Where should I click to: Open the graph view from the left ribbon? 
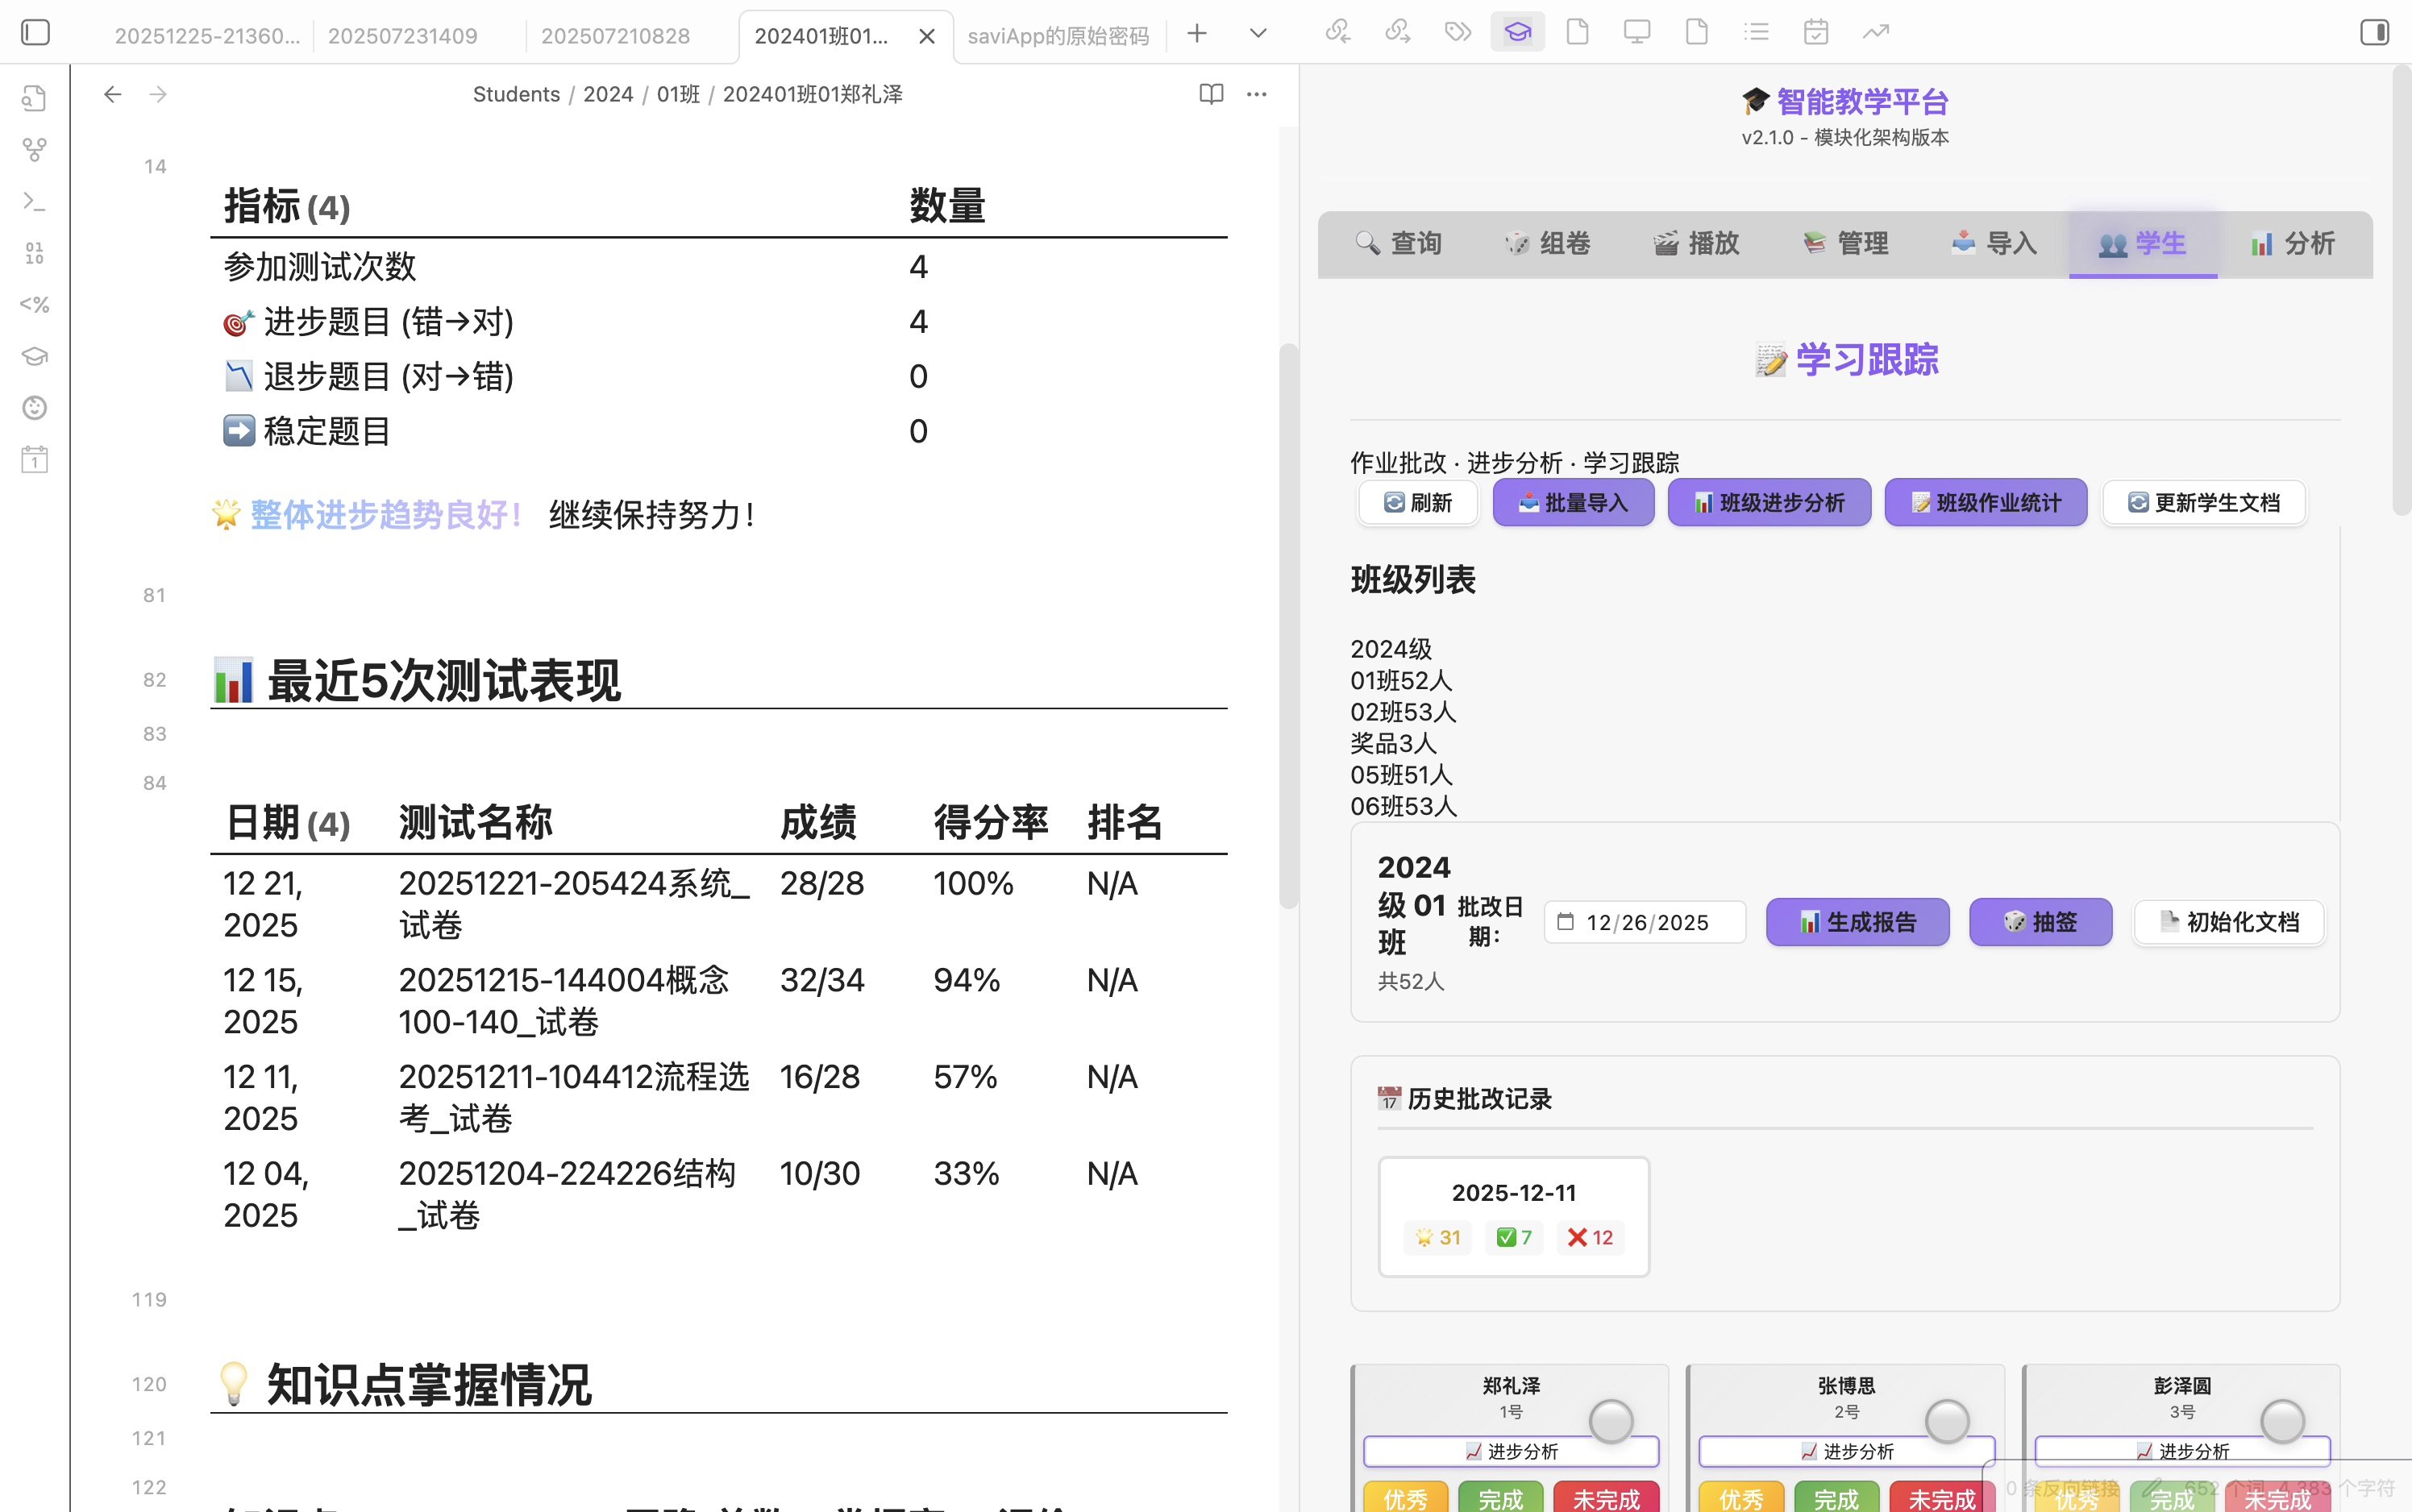tap(36, 150)
